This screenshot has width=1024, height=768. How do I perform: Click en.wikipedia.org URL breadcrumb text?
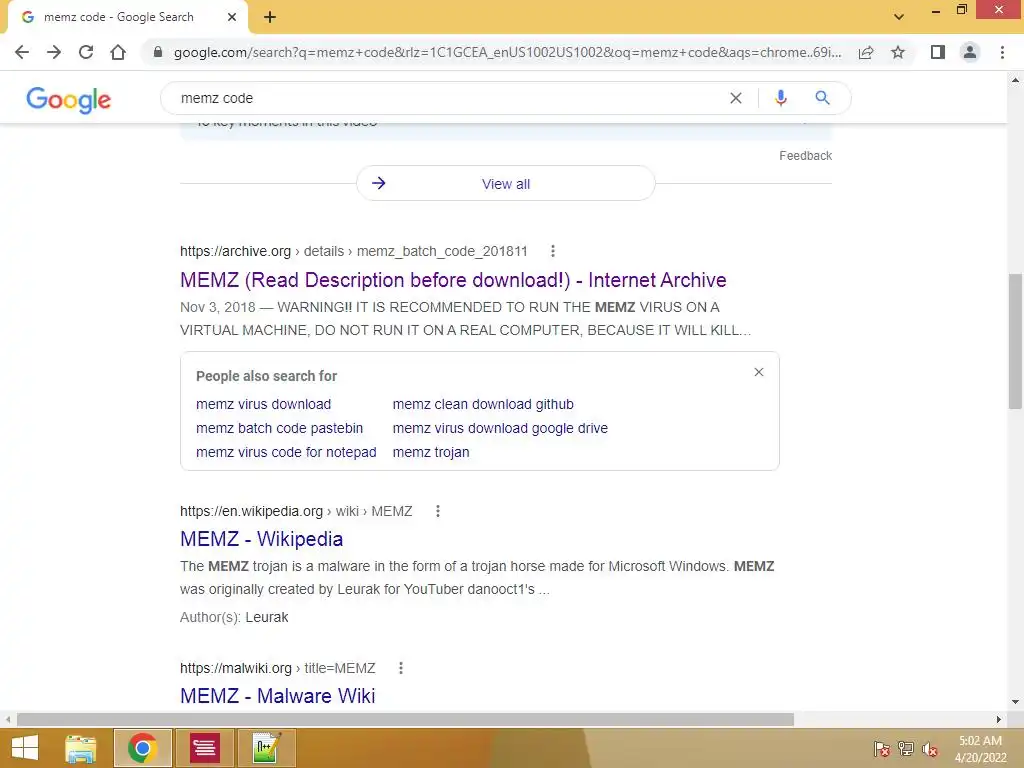[x=296, y=511]
